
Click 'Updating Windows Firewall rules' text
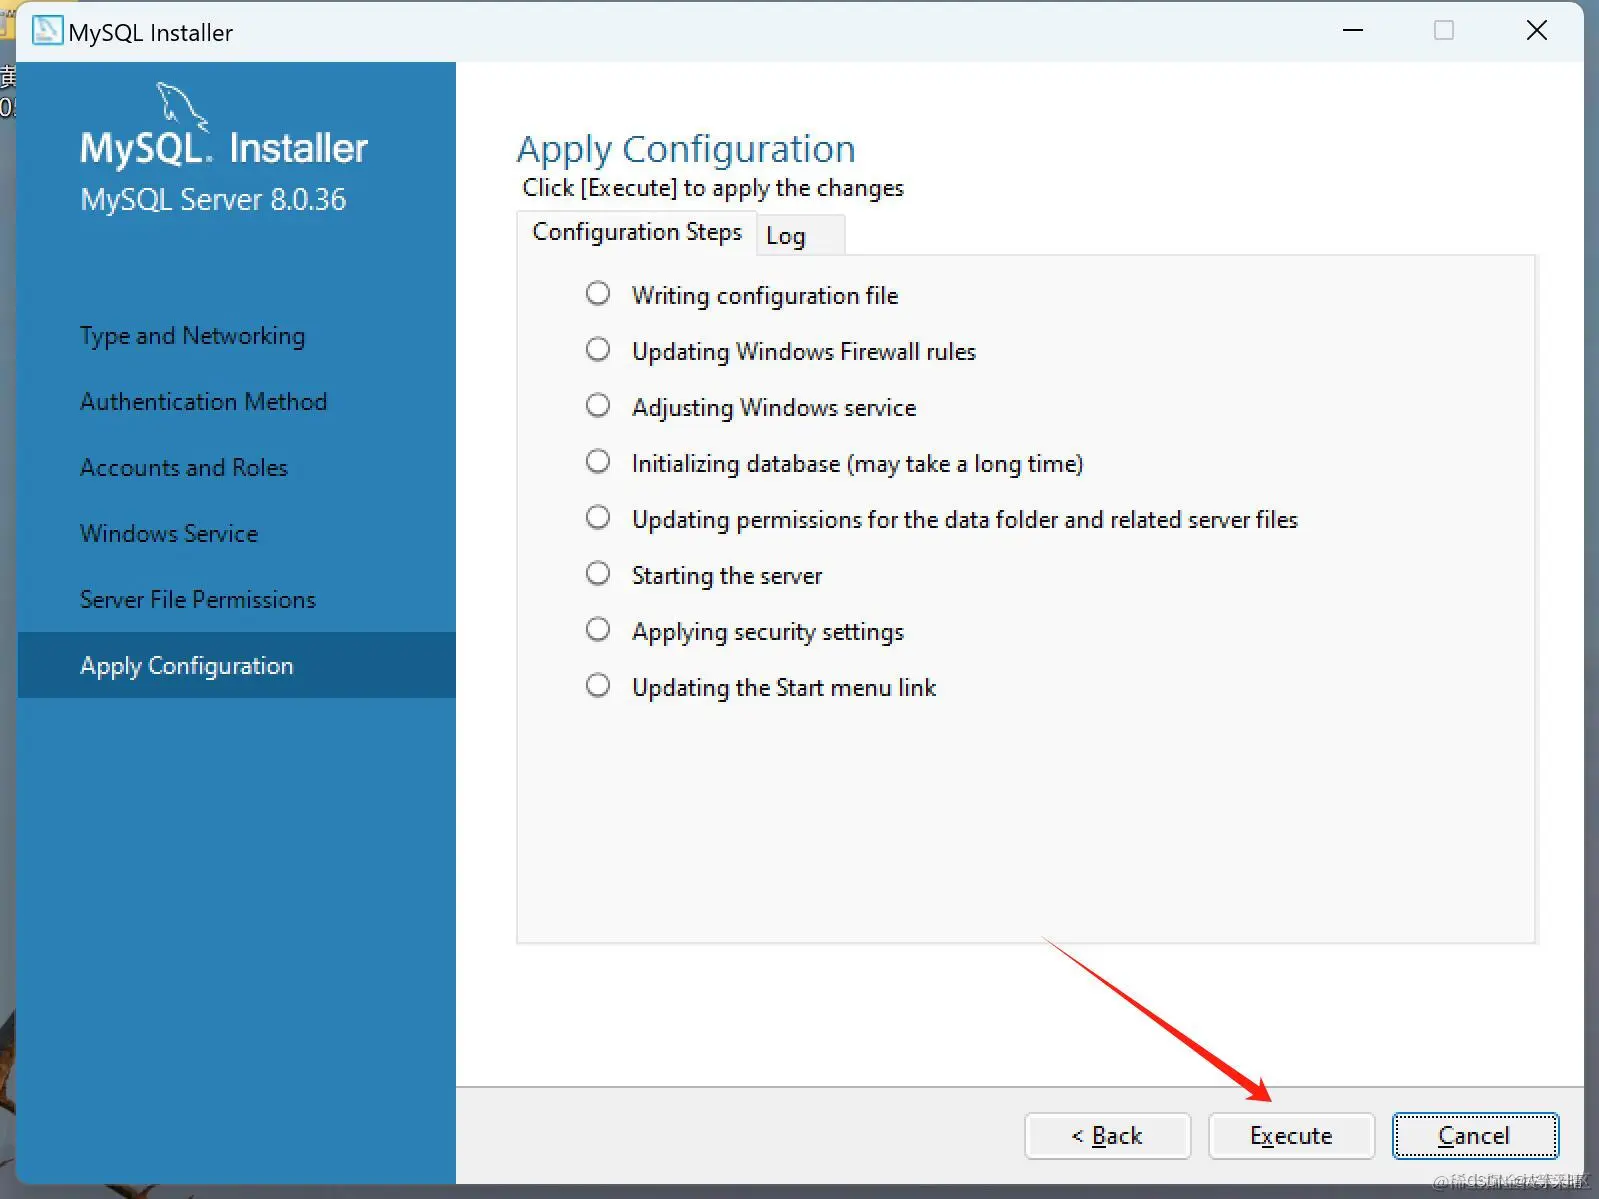tap(804, 352)
